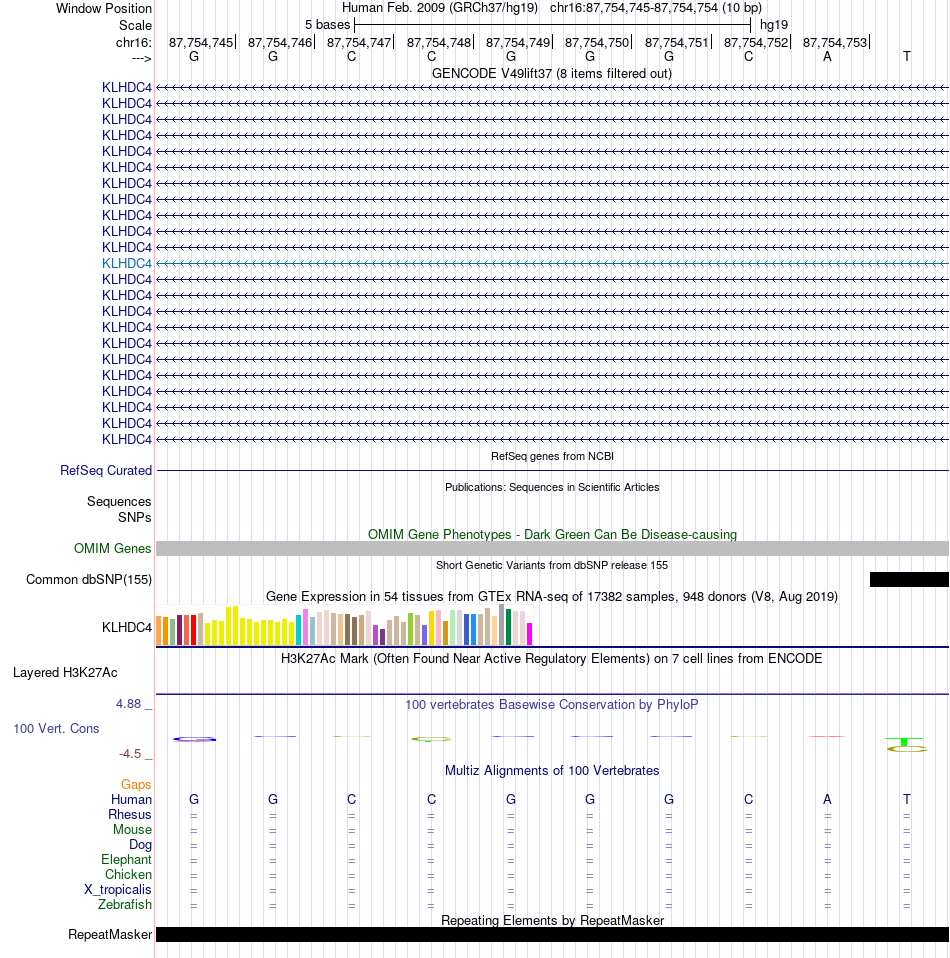950x958 pixels.
Task: Click the Rhesus species label
Action: click(x=130, y=814)
